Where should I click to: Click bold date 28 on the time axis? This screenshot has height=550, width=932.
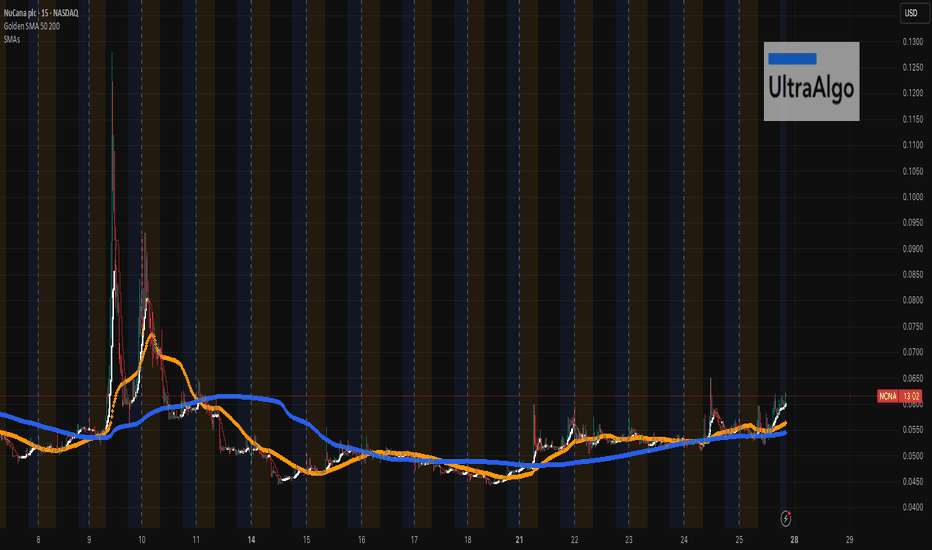pos(794,540)
